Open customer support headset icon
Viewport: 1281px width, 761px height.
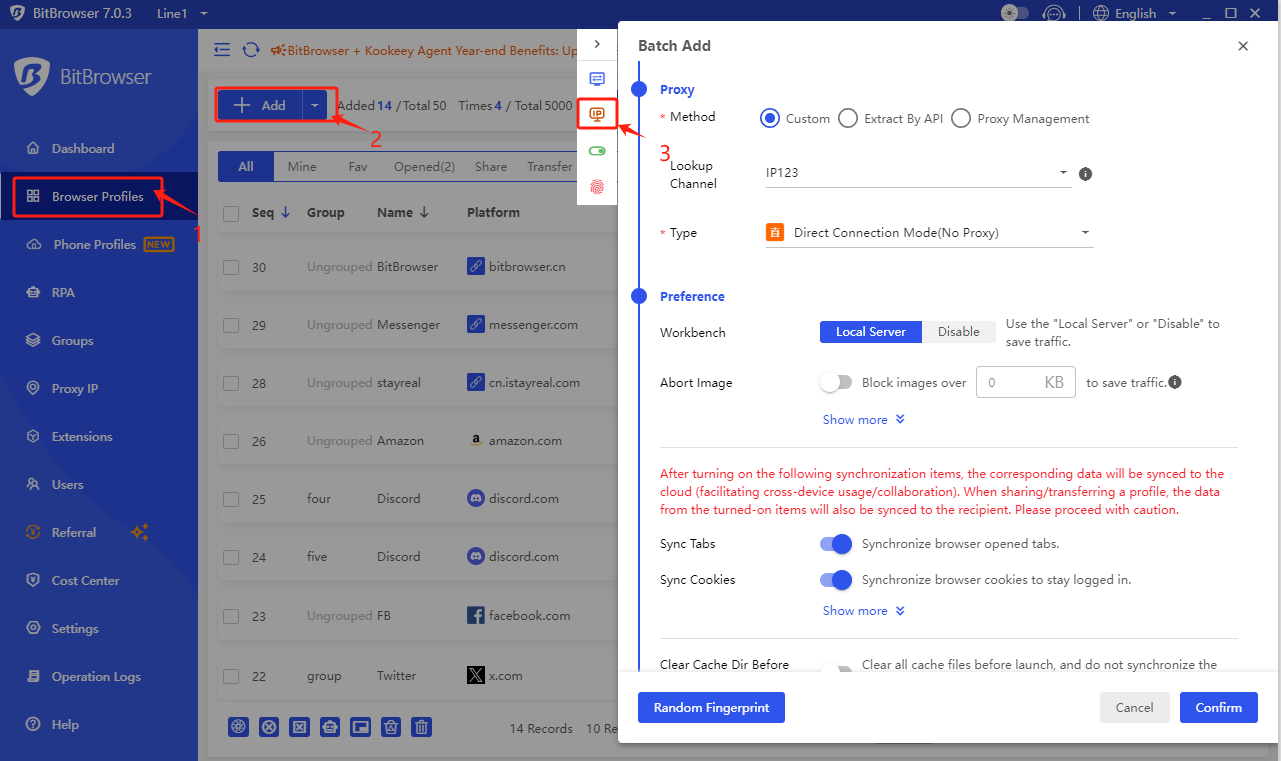[x=1053, y=13]
